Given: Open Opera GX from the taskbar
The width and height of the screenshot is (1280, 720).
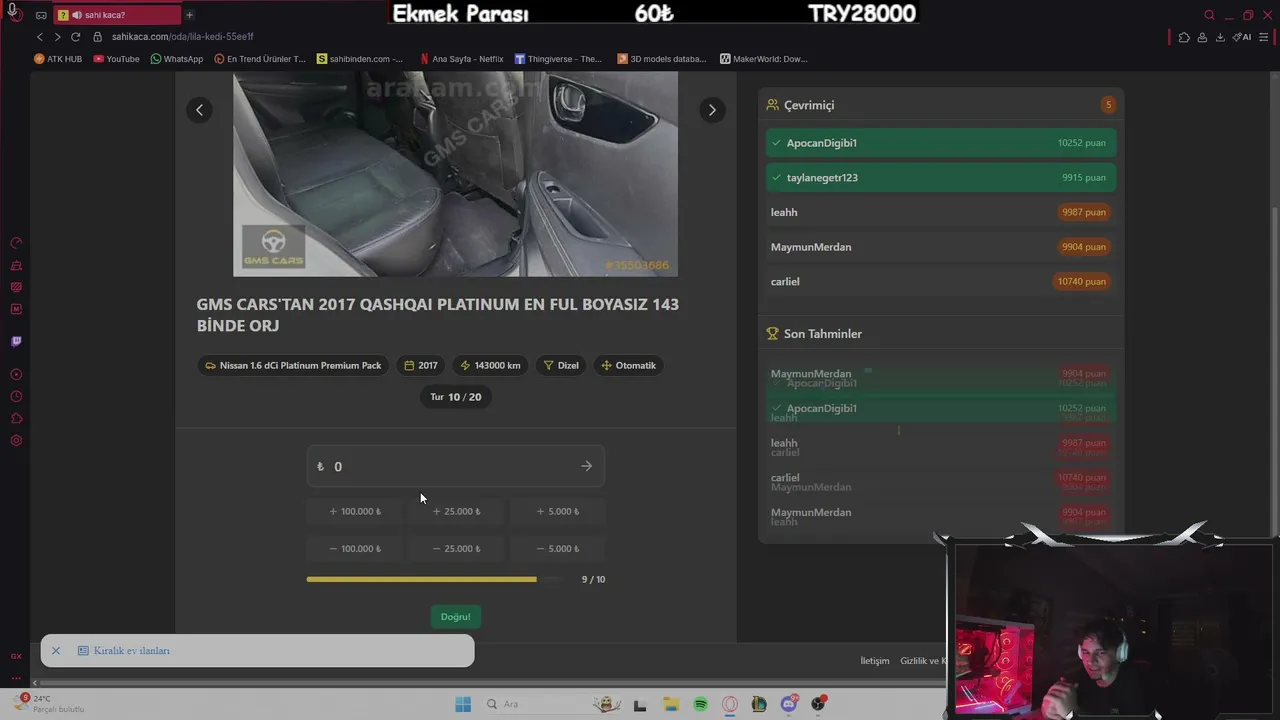Looking at the screenshot, I should pyautogui.click(x=730, y=704).
